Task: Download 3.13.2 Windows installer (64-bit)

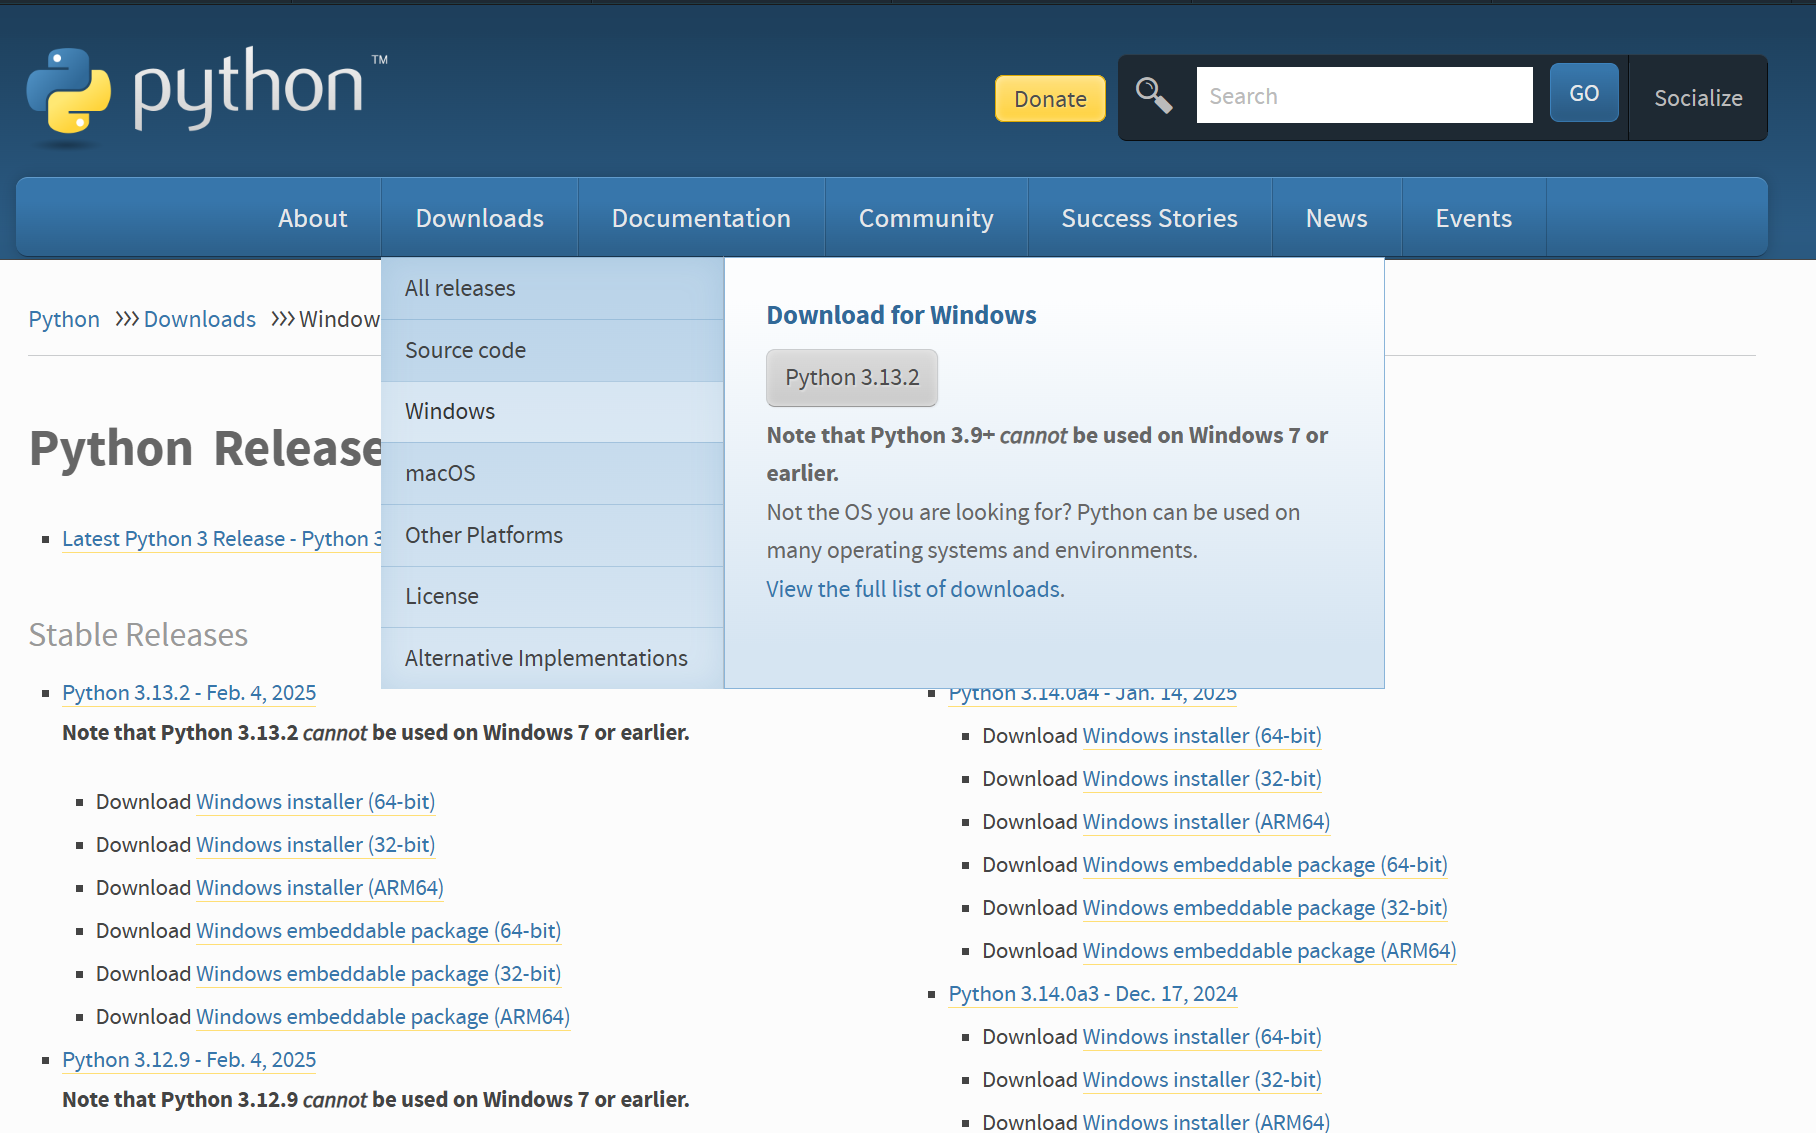Action: [x=315, y=801]
